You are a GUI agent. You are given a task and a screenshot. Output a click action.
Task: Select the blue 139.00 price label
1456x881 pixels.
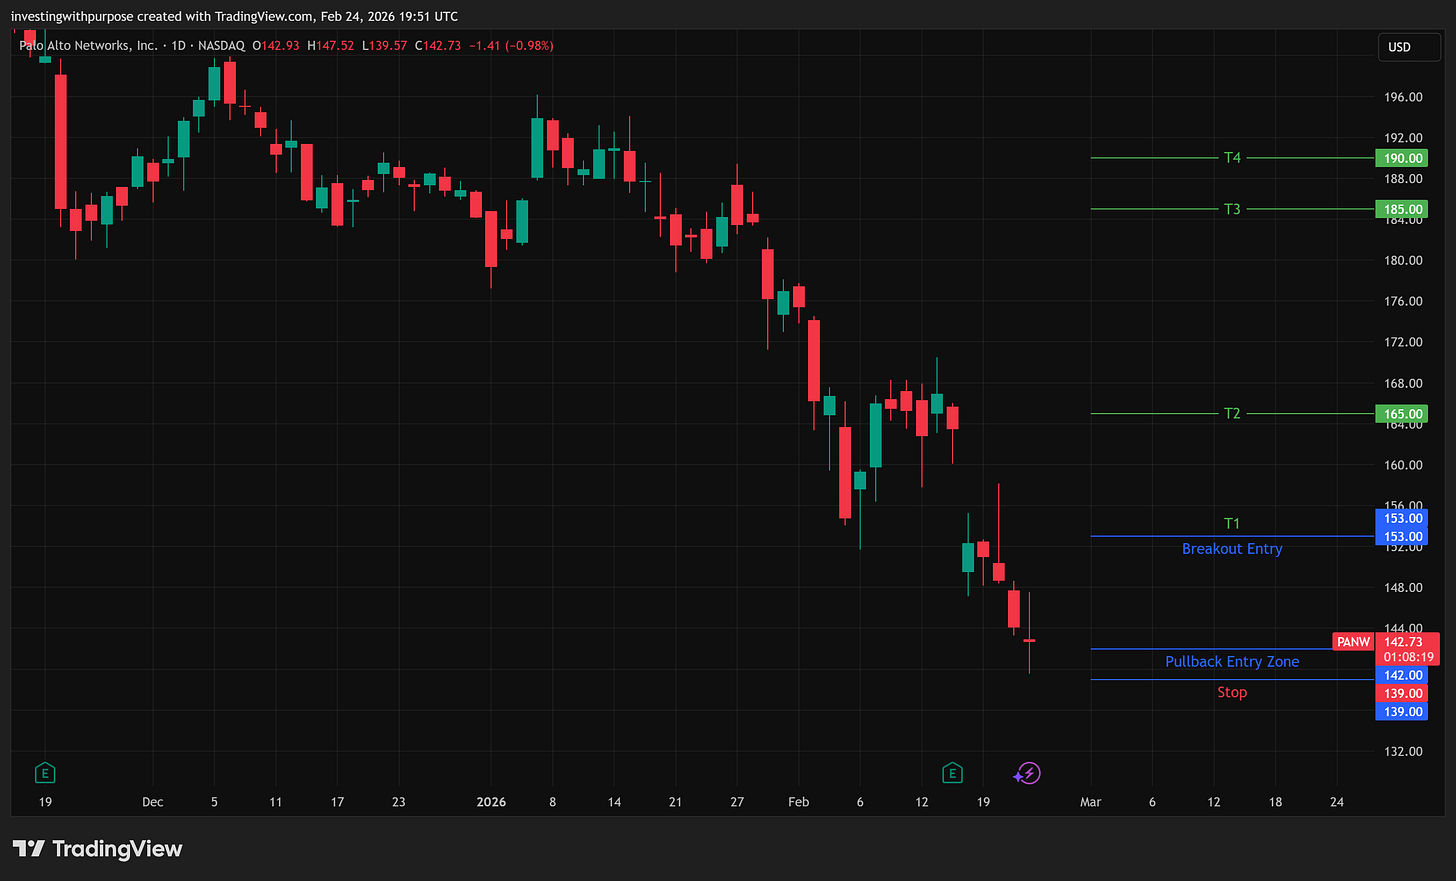coord(1402,711)
